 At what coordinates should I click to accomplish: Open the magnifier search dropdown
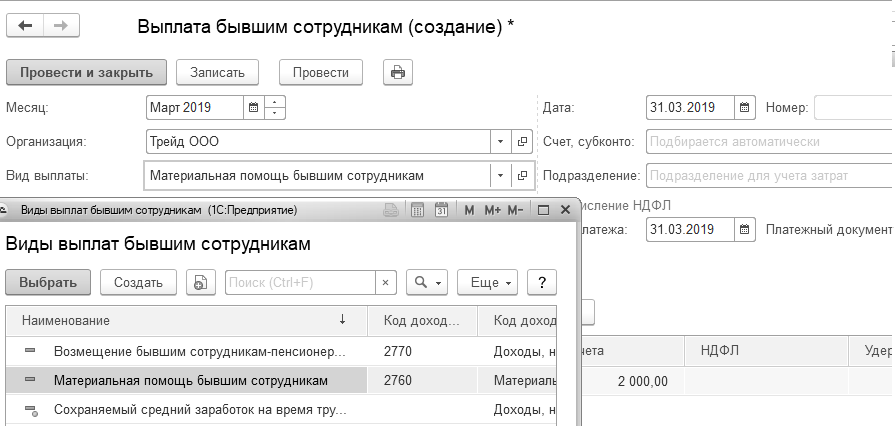coord(427,282)
